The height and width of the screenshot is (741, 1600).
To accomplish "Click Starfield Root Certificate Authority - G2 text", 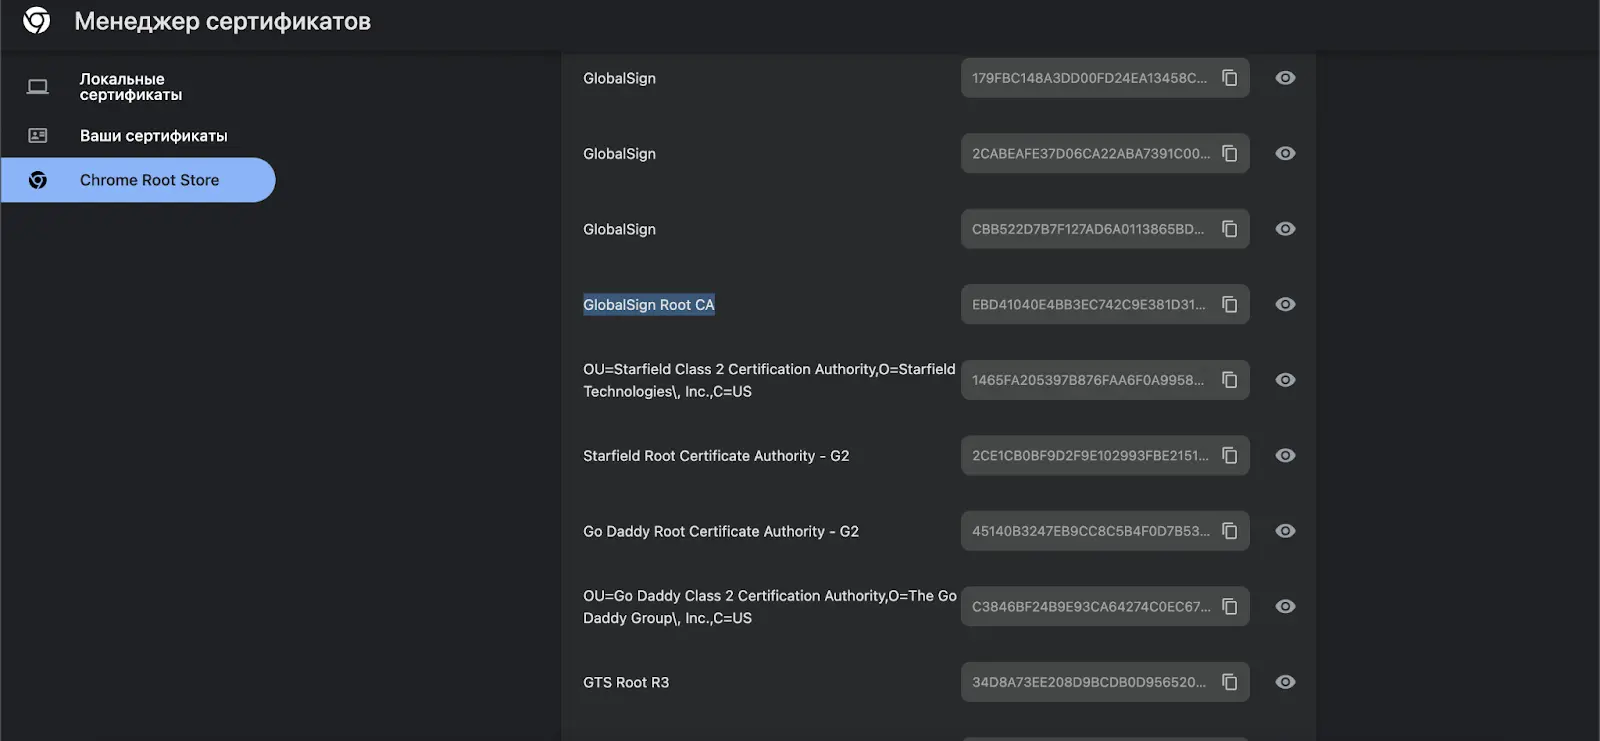I will (x=716, y=456).
